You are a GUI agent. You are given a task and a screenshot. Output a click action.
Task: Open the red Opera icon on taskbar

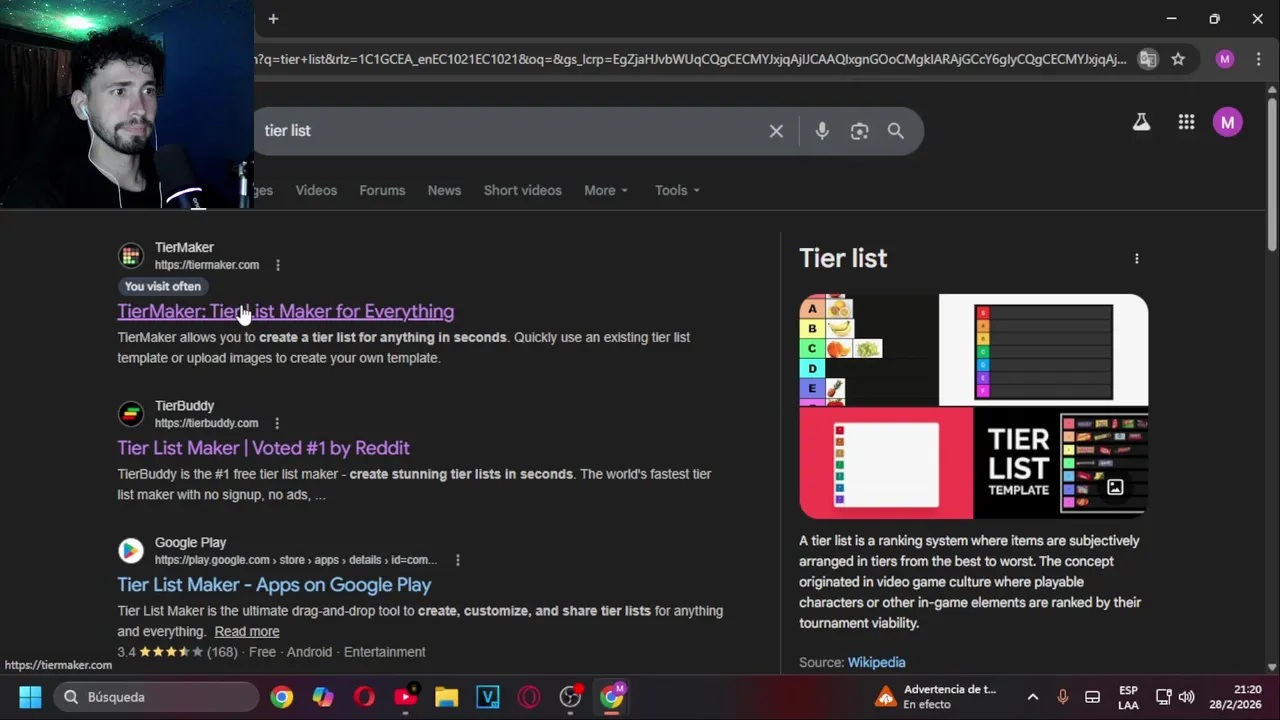(x=364, y=697)
